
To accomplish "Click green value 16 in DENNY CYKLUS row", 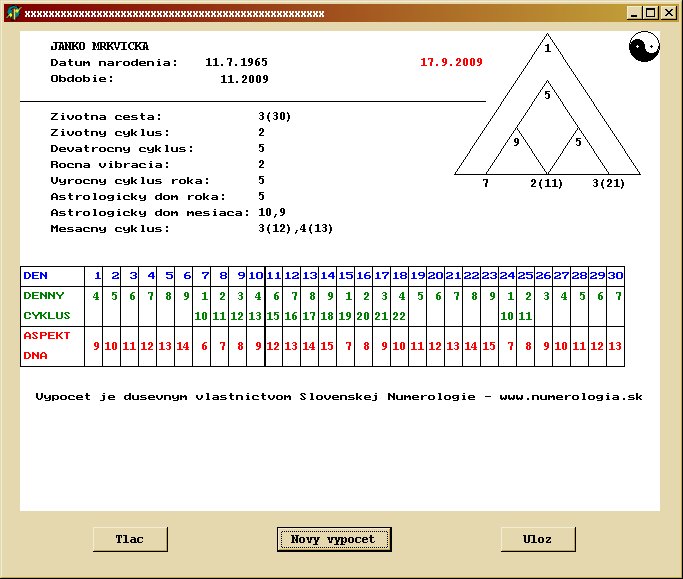I will click(x=291, y=316).
